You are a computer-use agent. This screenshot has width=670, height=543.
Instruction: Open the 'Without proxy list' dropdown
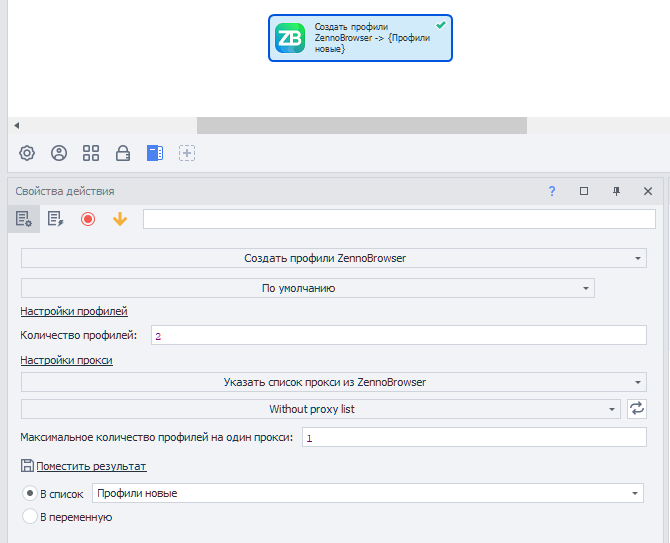tap(321, 409)
